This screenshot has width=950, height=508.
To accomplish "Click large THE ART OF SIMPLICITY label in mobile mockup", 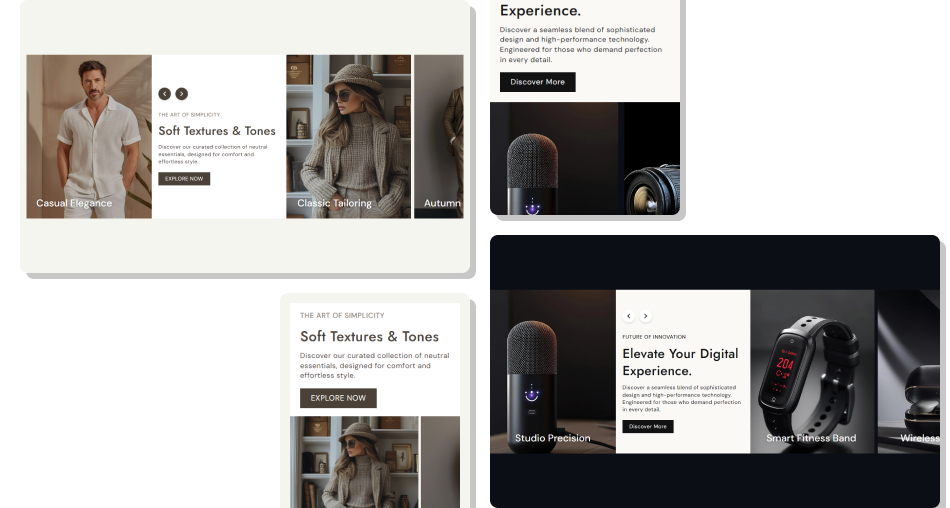I will point(342,316).
